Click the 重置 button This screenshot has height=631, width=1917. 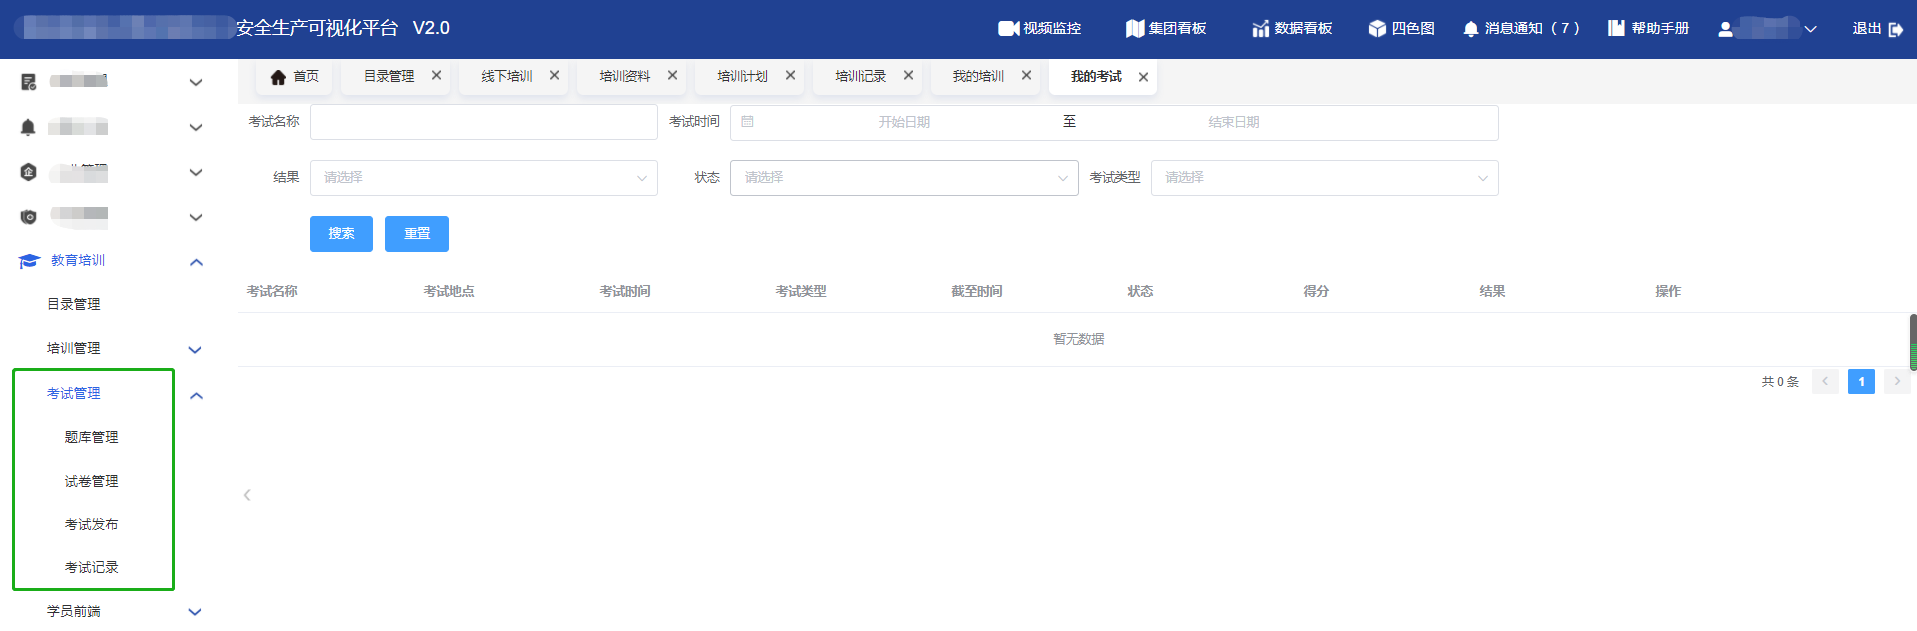point(417,234)
